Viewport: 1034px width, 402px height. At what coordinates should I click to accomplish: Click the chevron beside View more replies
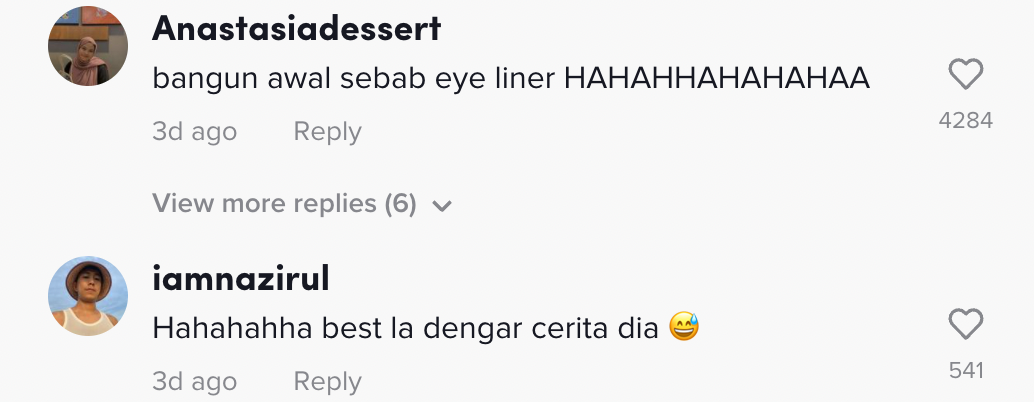point(442,206)
